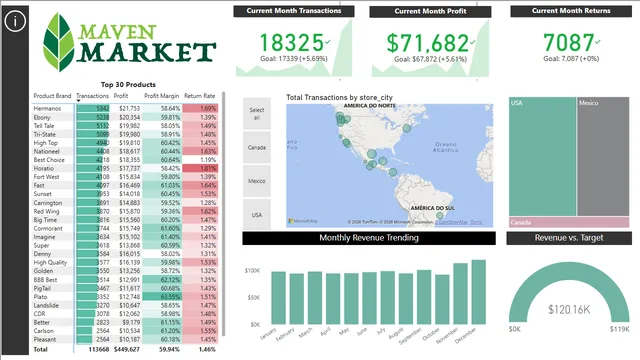Click the January revenue bar
Screen dimensions: 640x360
(x=278, y=298)
